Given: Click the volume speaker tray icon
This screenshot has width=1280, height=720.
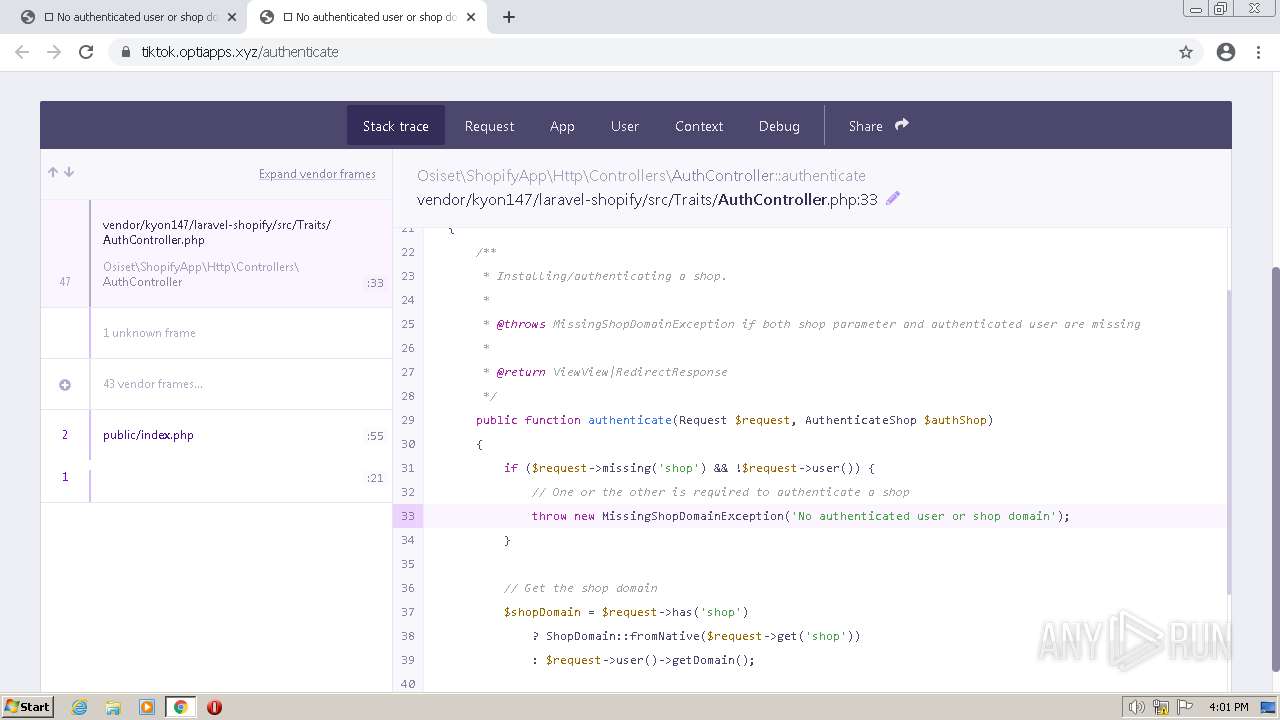Looking at the screenshot, I should click(1137, 707).
